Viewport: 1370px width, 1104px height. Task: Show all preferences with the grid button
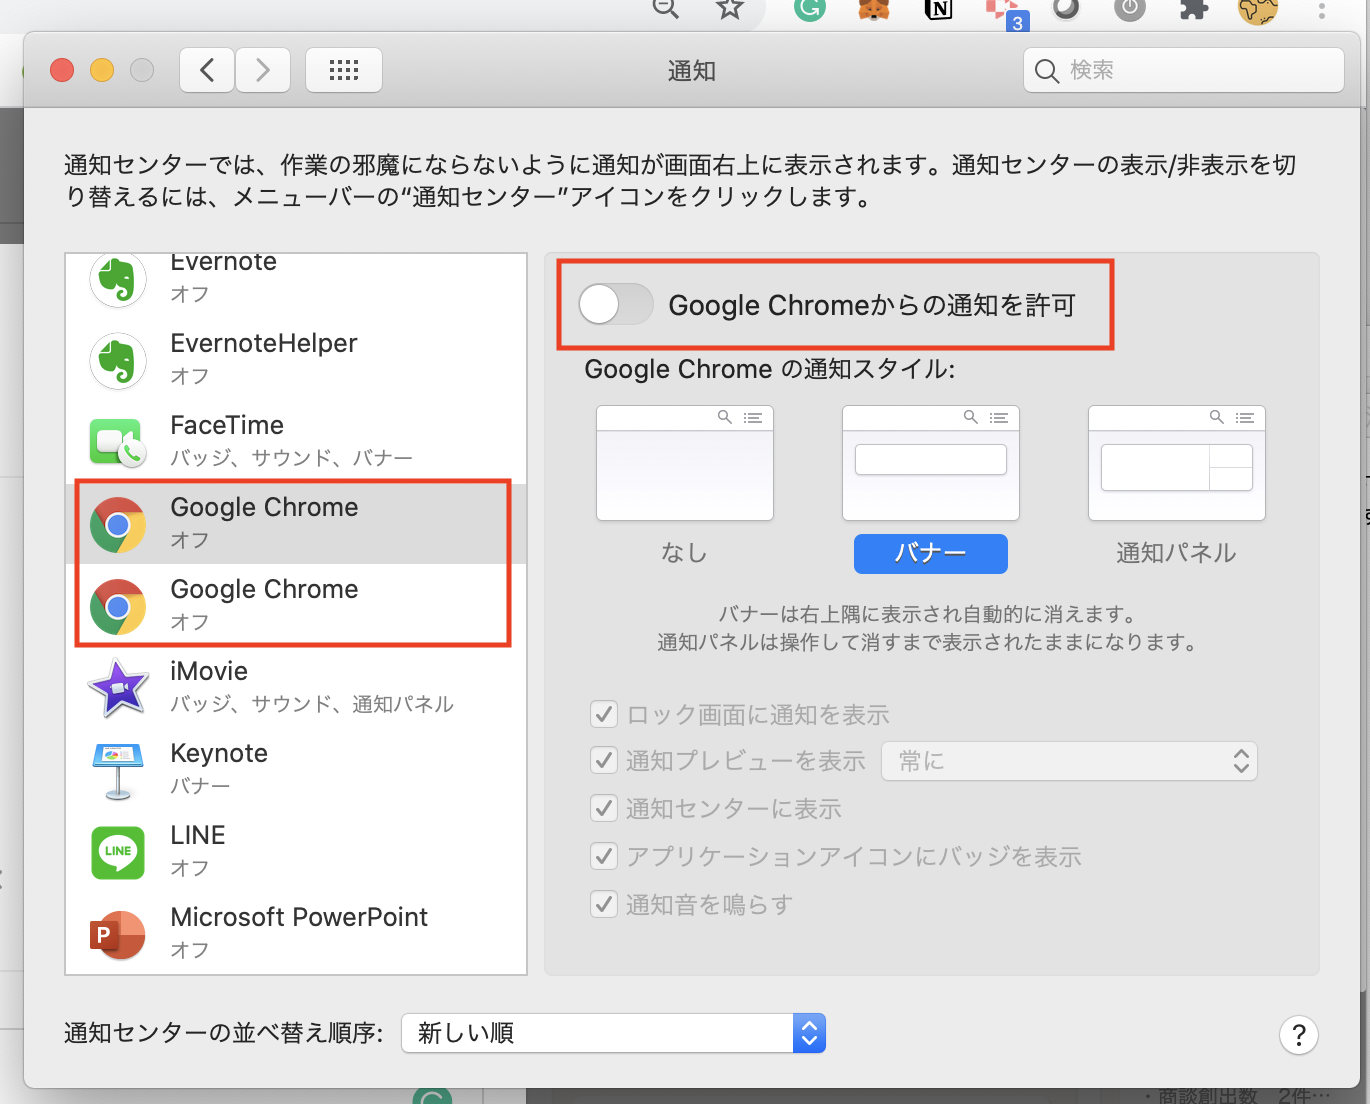(344, 70)
